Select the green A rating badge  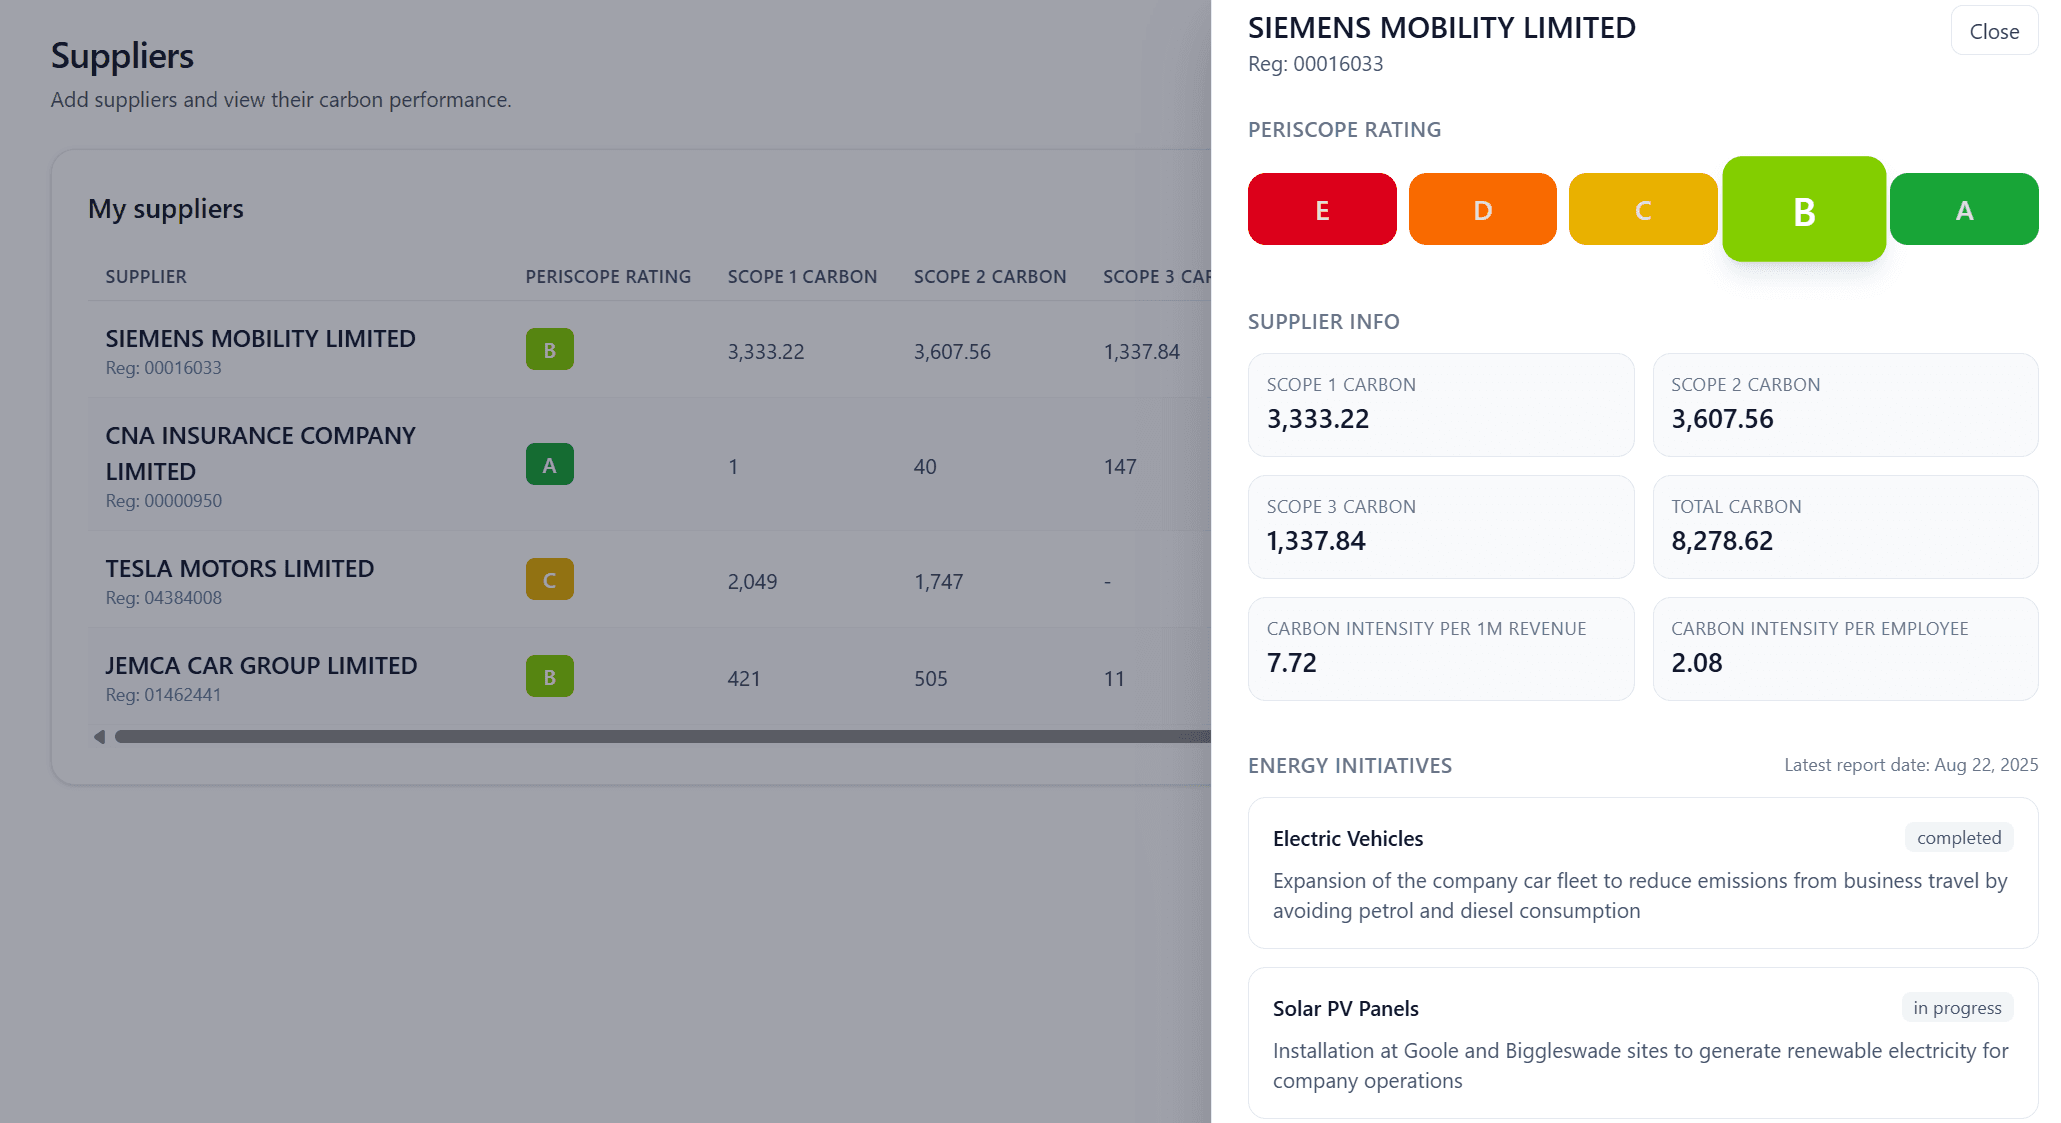1963,209
